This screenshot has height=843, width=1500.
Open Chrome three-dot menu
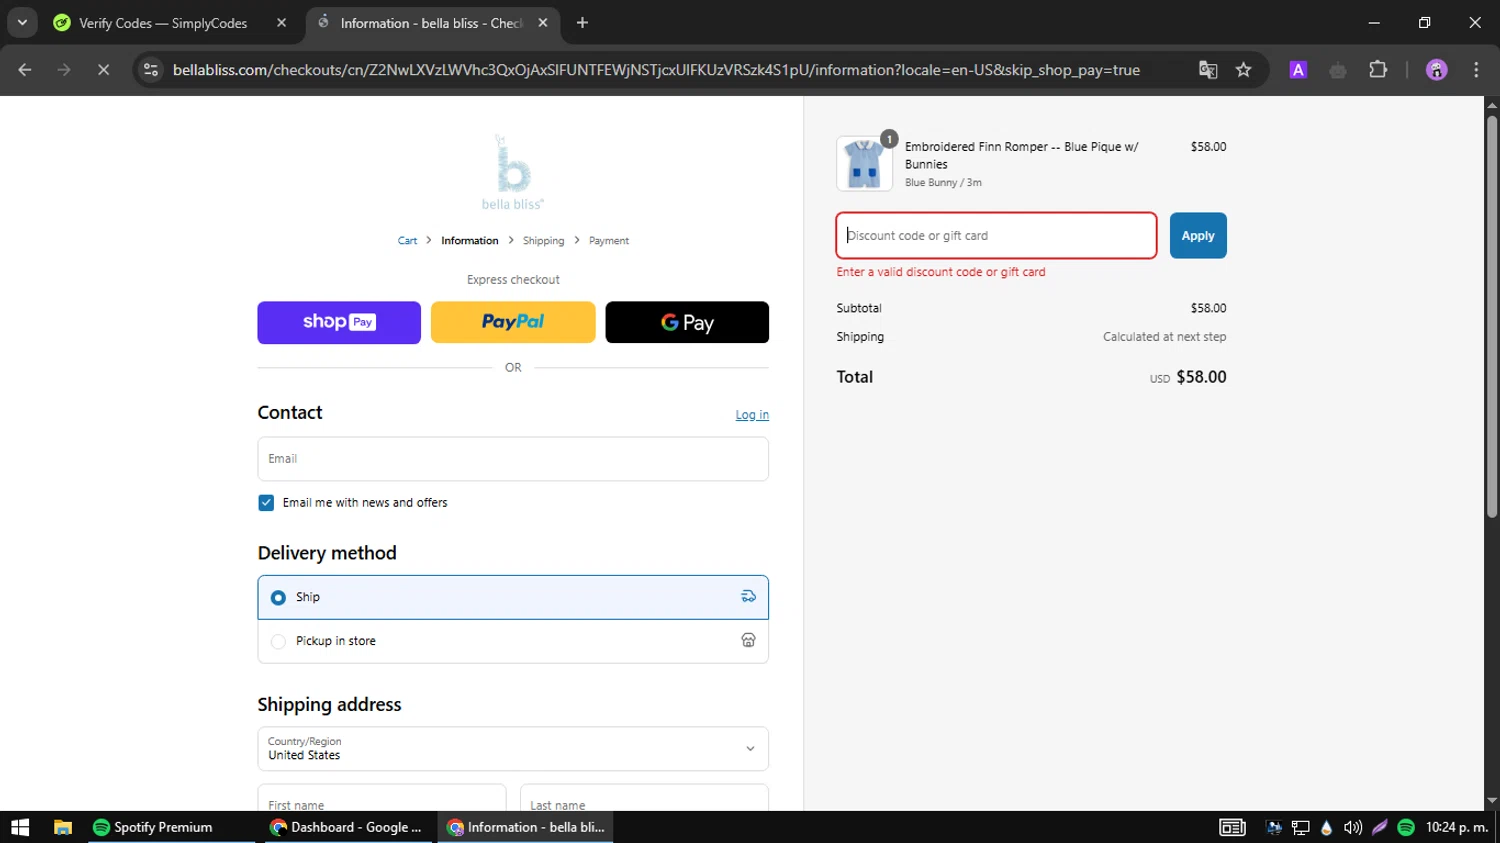coord(1476,70)
